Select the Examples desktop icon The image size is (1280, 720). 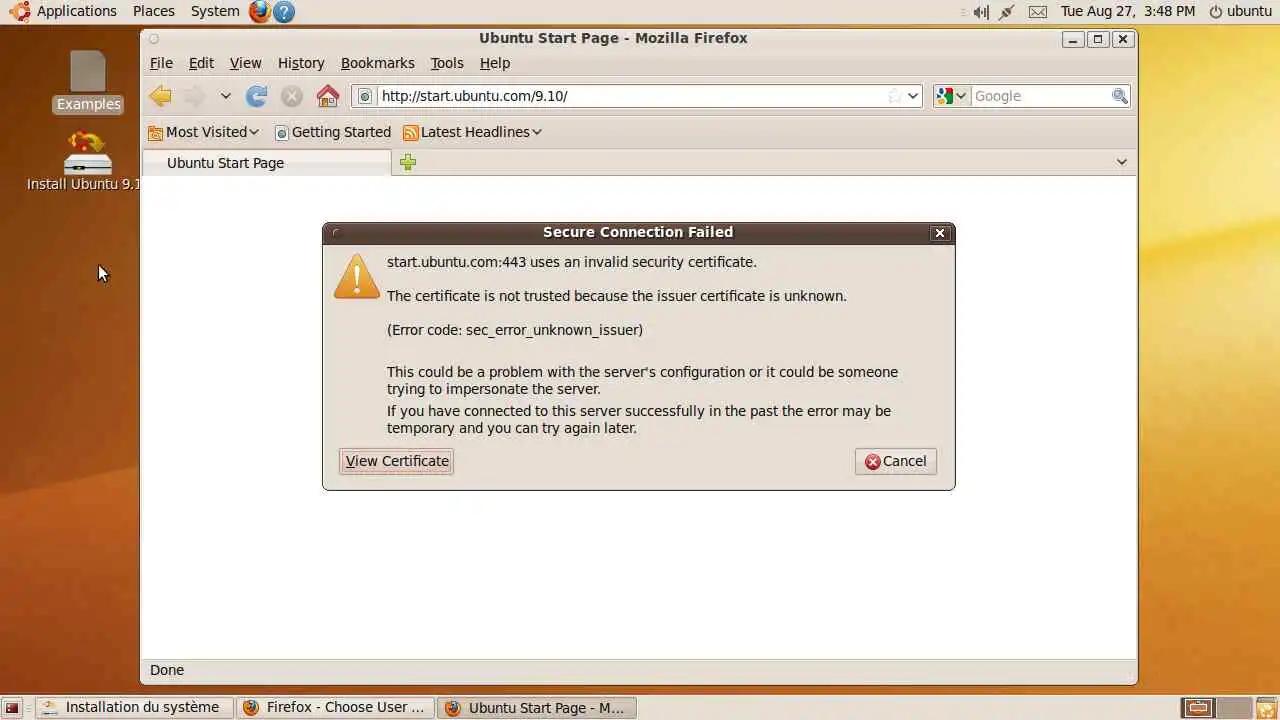88,81
